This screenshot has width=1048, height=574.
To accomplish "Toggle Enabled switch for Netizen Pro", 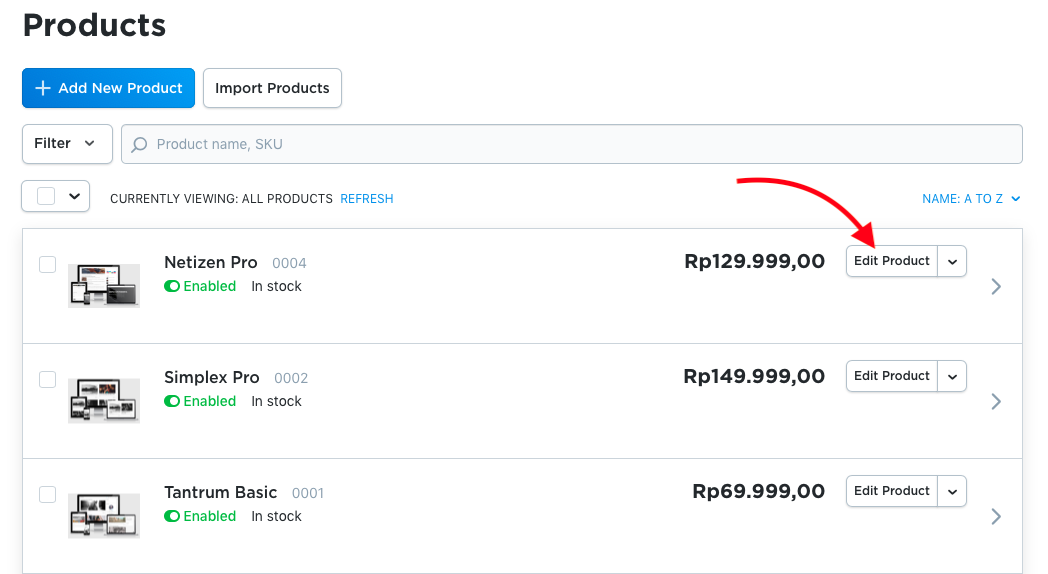I will [172, 286].
